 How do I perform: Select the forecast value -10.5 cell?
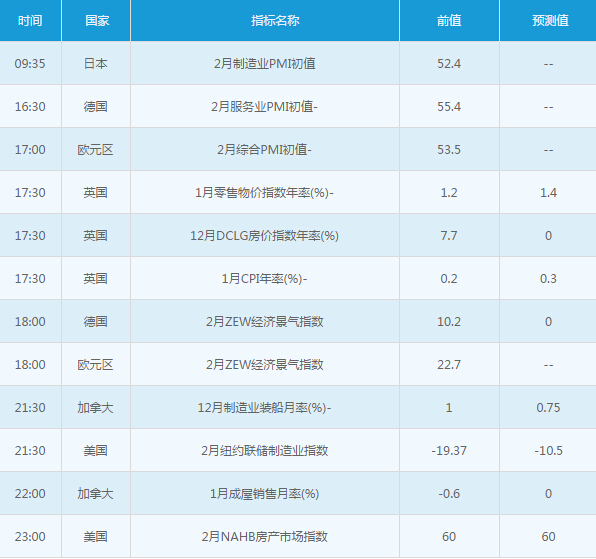pyautogui.click(x=548, y=450)
